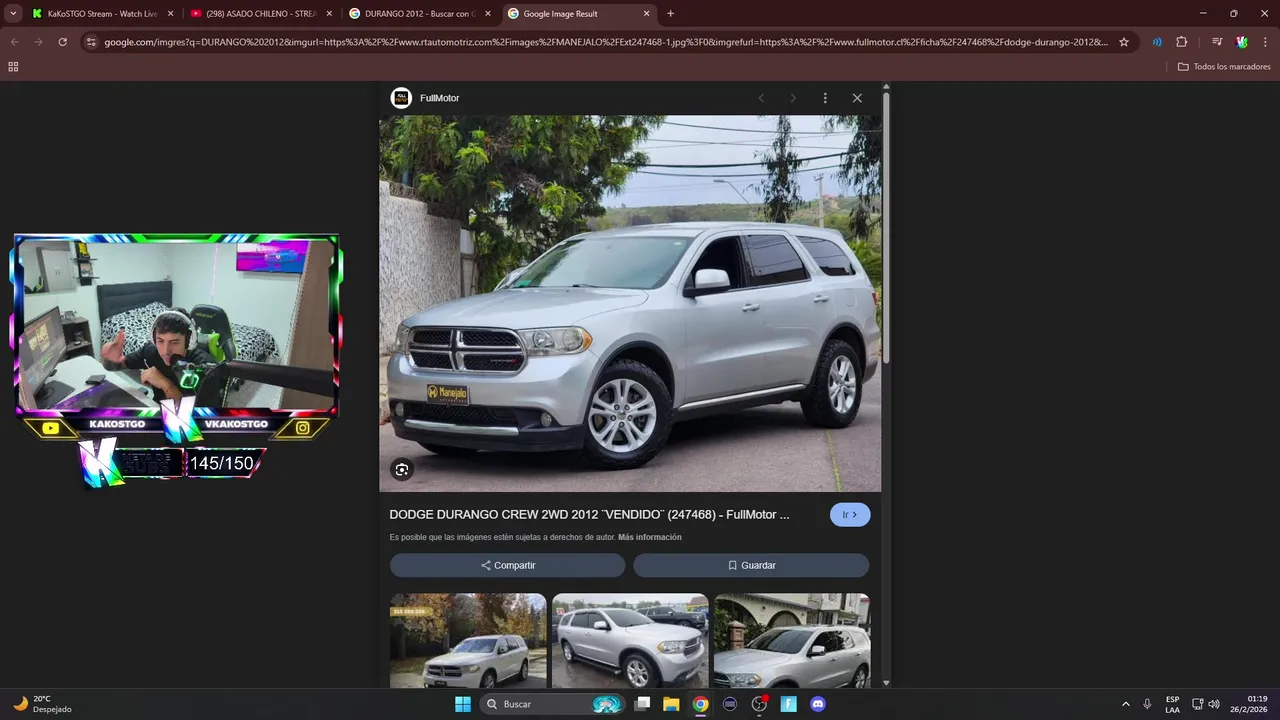Close the KaKoSTGO Stream tab
The width and height of the screenshot is (1280, 720).
170,14
